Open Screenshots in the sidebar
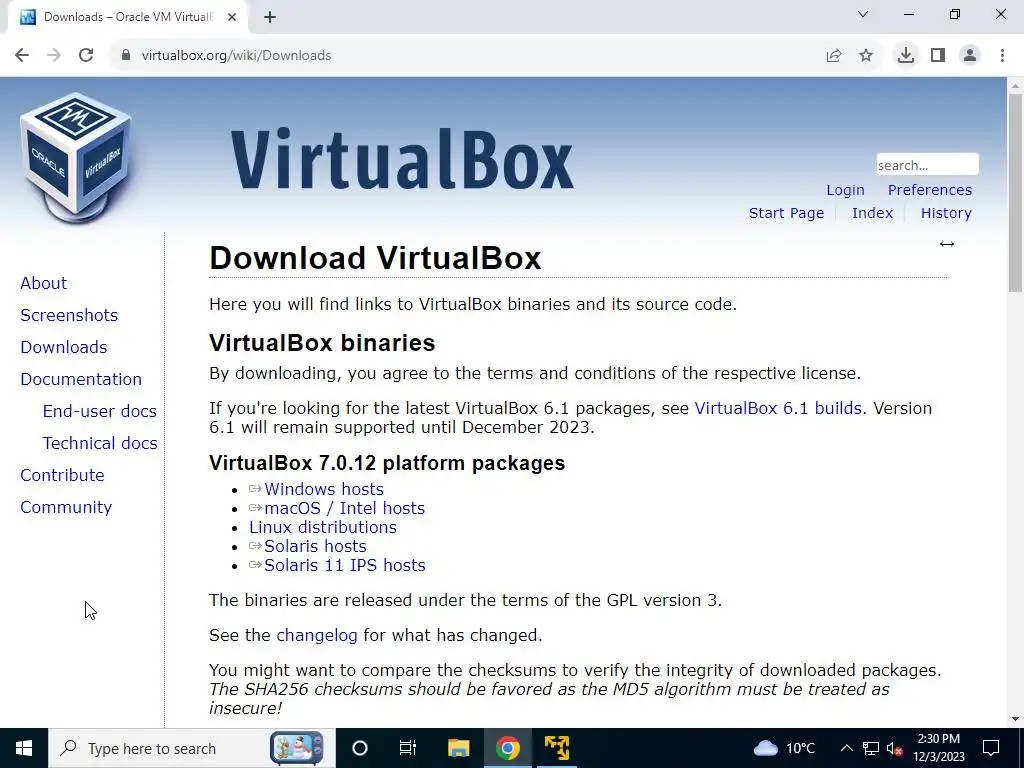Image resolution: width=1024 pixels, height=768 pixels. [x=69, y=315]
